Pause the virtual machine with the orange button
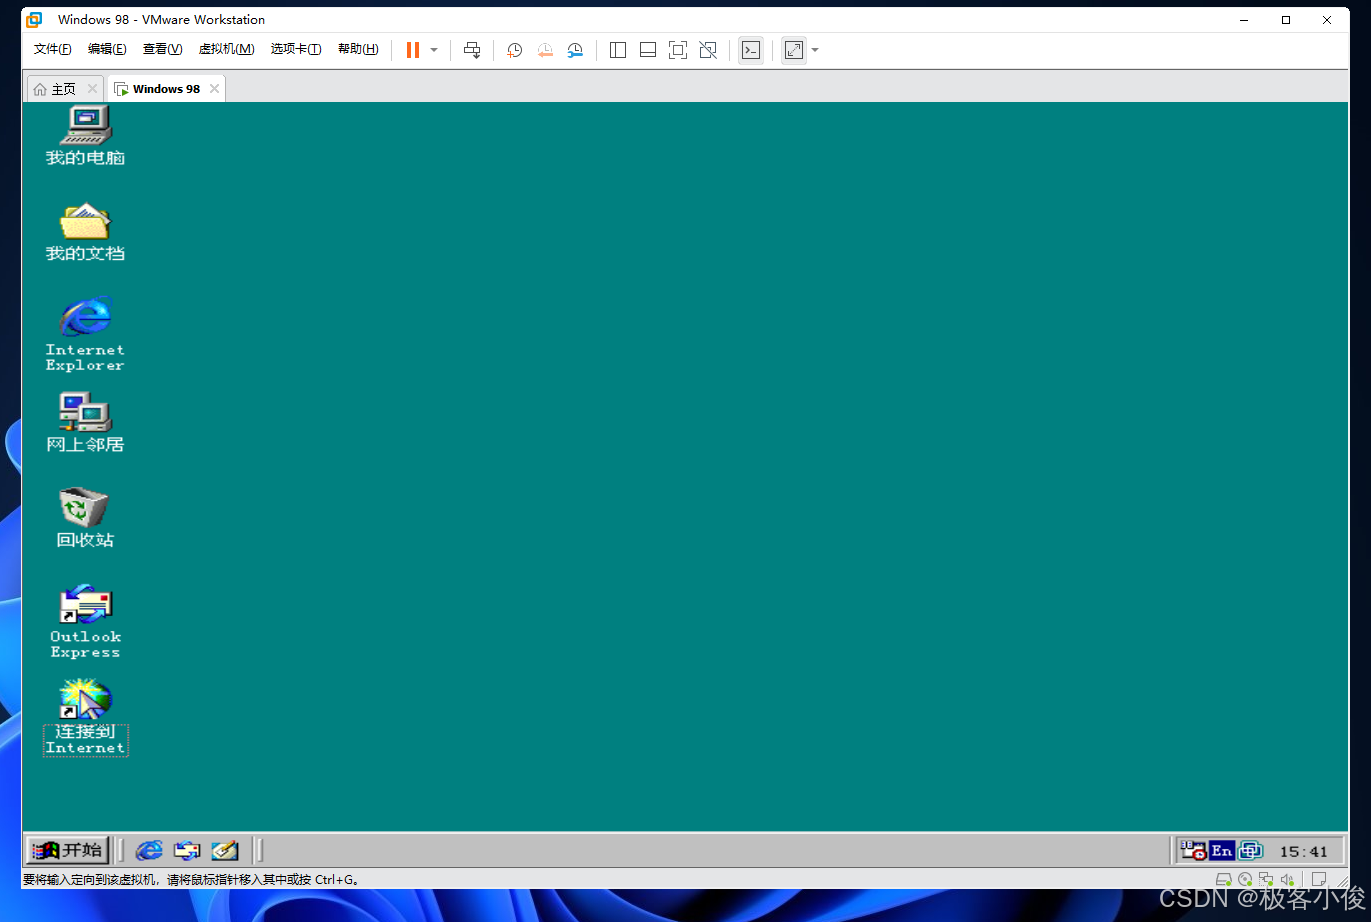The width and height of the screenshot is (1371, 922). point(412,50)
